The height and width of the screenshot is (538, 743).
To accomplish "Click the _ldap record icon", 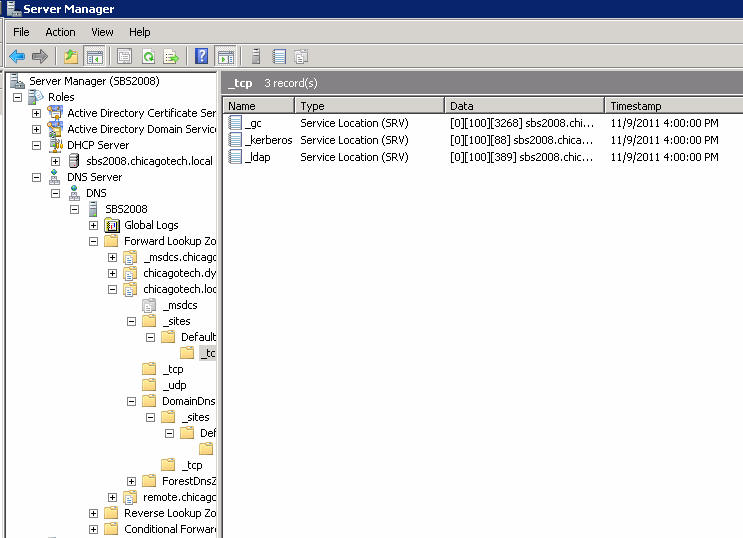I will [235, 157].
